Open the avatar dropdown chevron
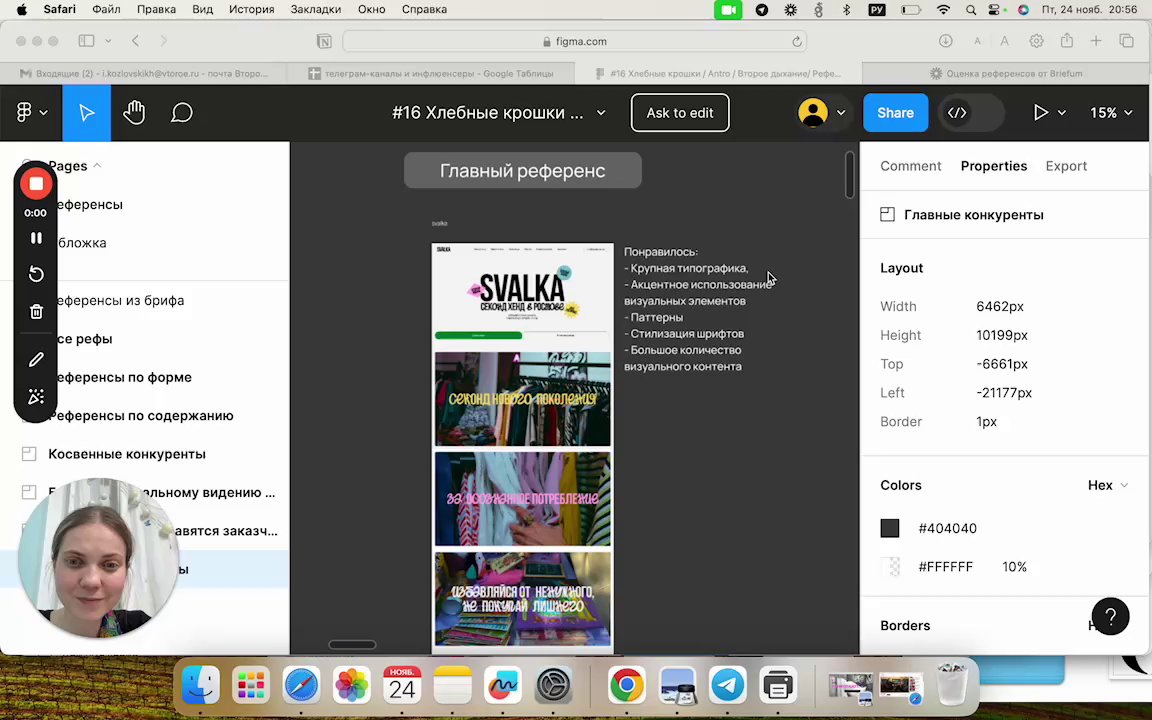 click(x=840, y=112)
